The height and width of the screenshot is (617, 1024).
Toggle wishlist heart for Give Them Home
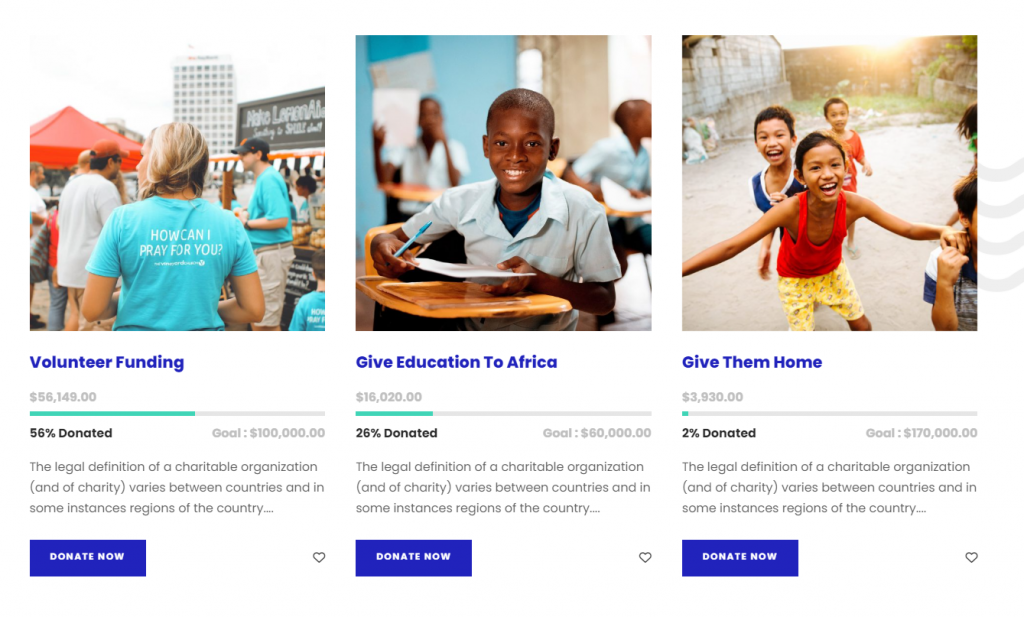tap(971, 558)
